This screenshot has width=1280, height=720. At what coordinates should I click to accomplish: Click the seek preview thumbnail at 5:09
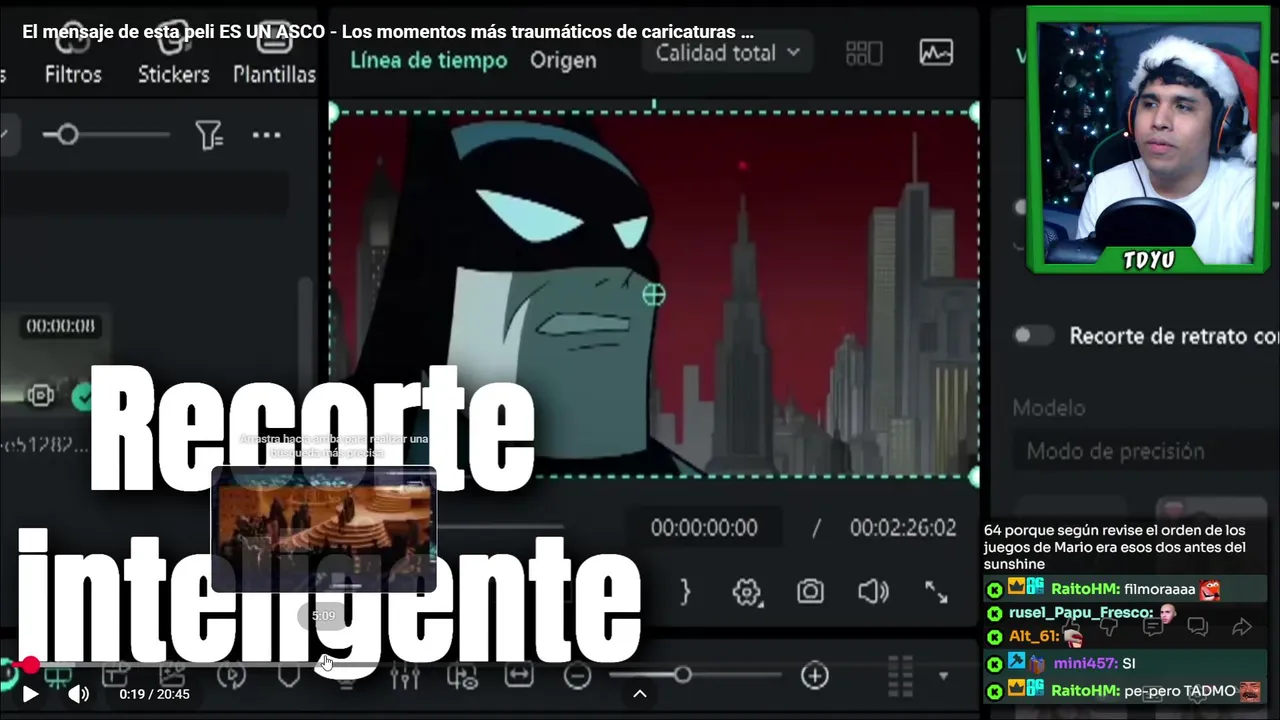pyautogui.click(x=324, y=529)
